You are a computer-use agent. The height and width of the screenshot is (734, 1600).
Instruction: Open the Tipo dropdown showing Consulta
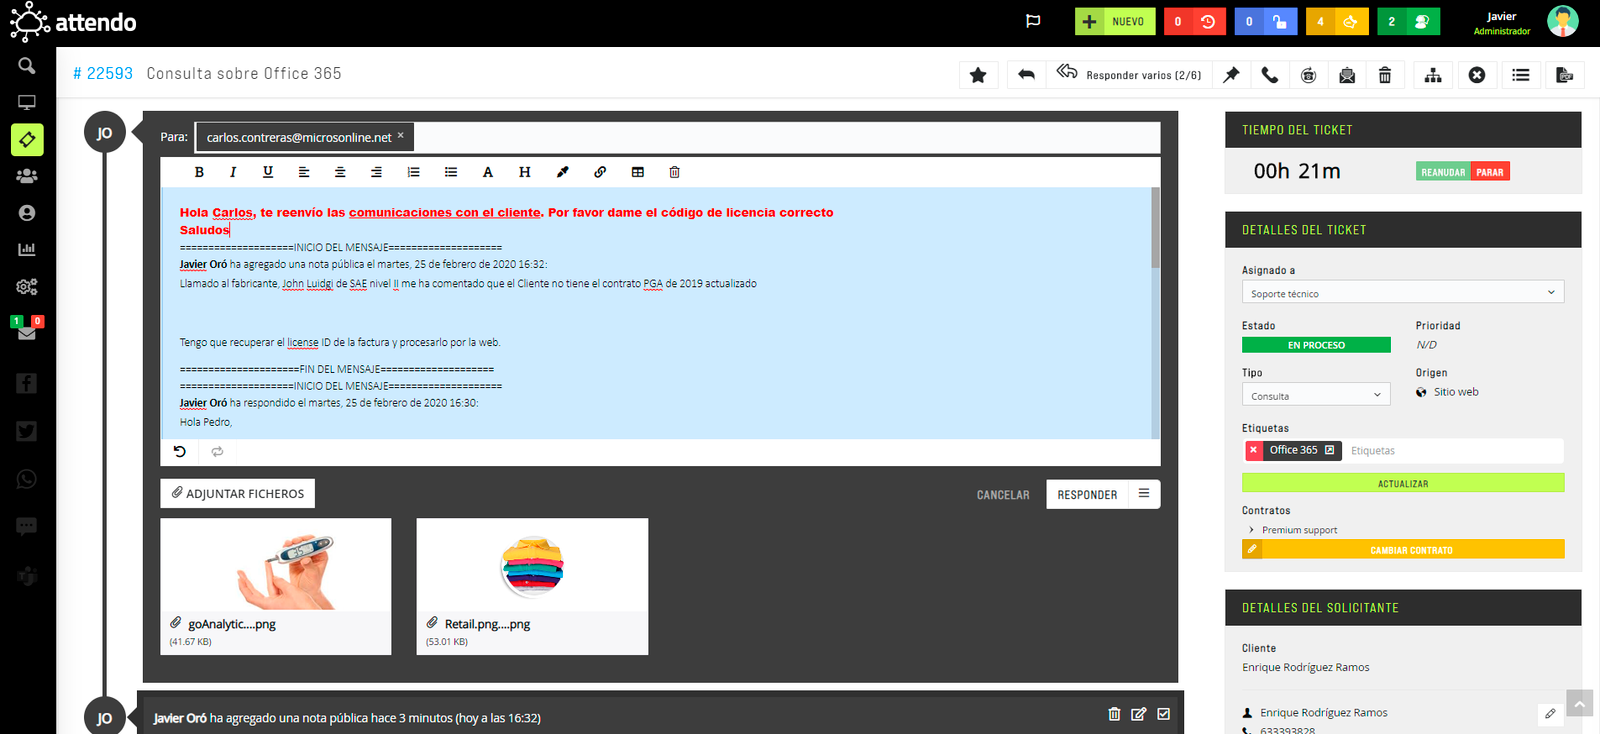[x=1316, y=395]
